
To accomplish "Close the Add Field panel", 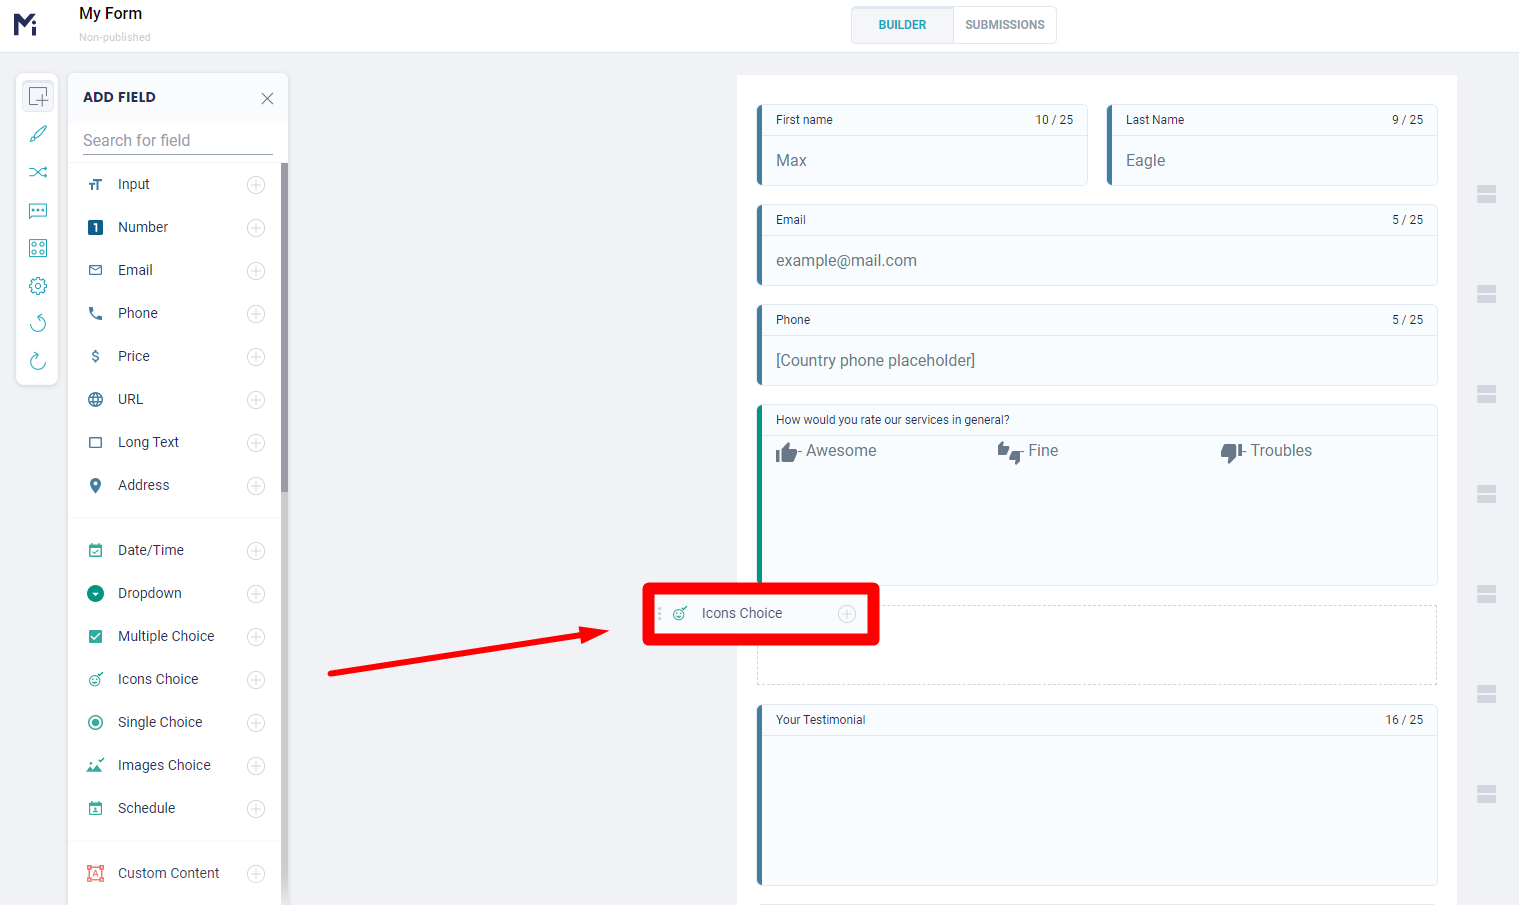I will pos(267,98).
